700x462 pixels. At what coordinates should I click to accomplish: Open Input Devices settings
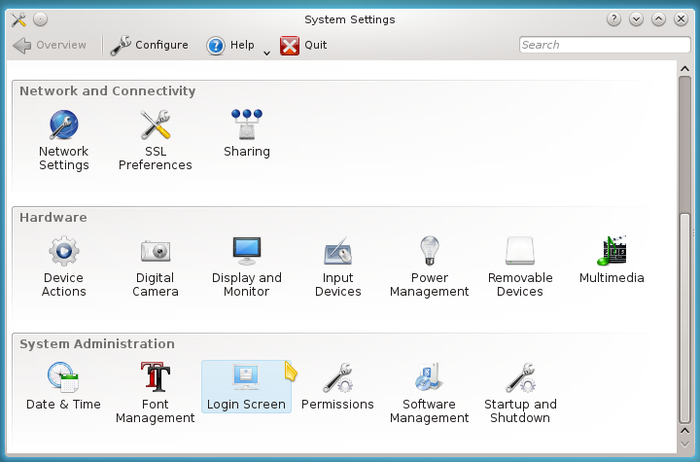pos(338,266)
